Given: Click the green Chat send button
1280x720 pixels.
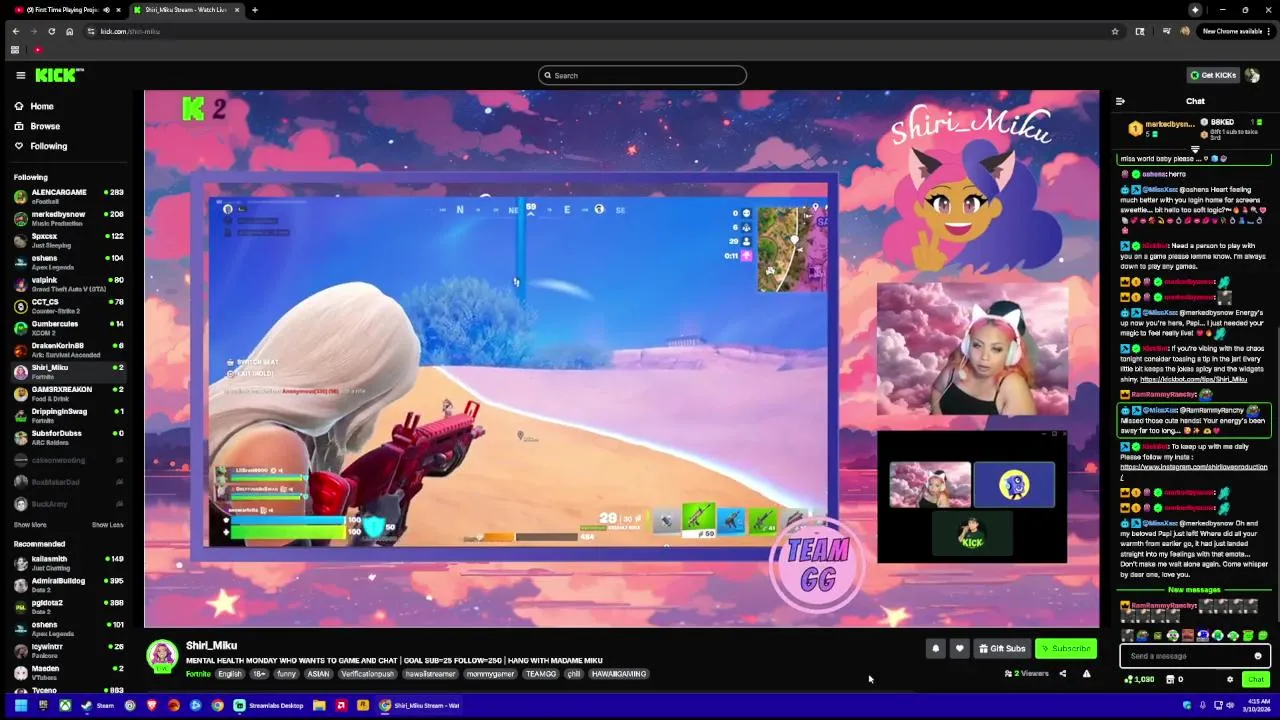Looking at the screenshot, I should pyautogui.click(x=1256, y=680).
